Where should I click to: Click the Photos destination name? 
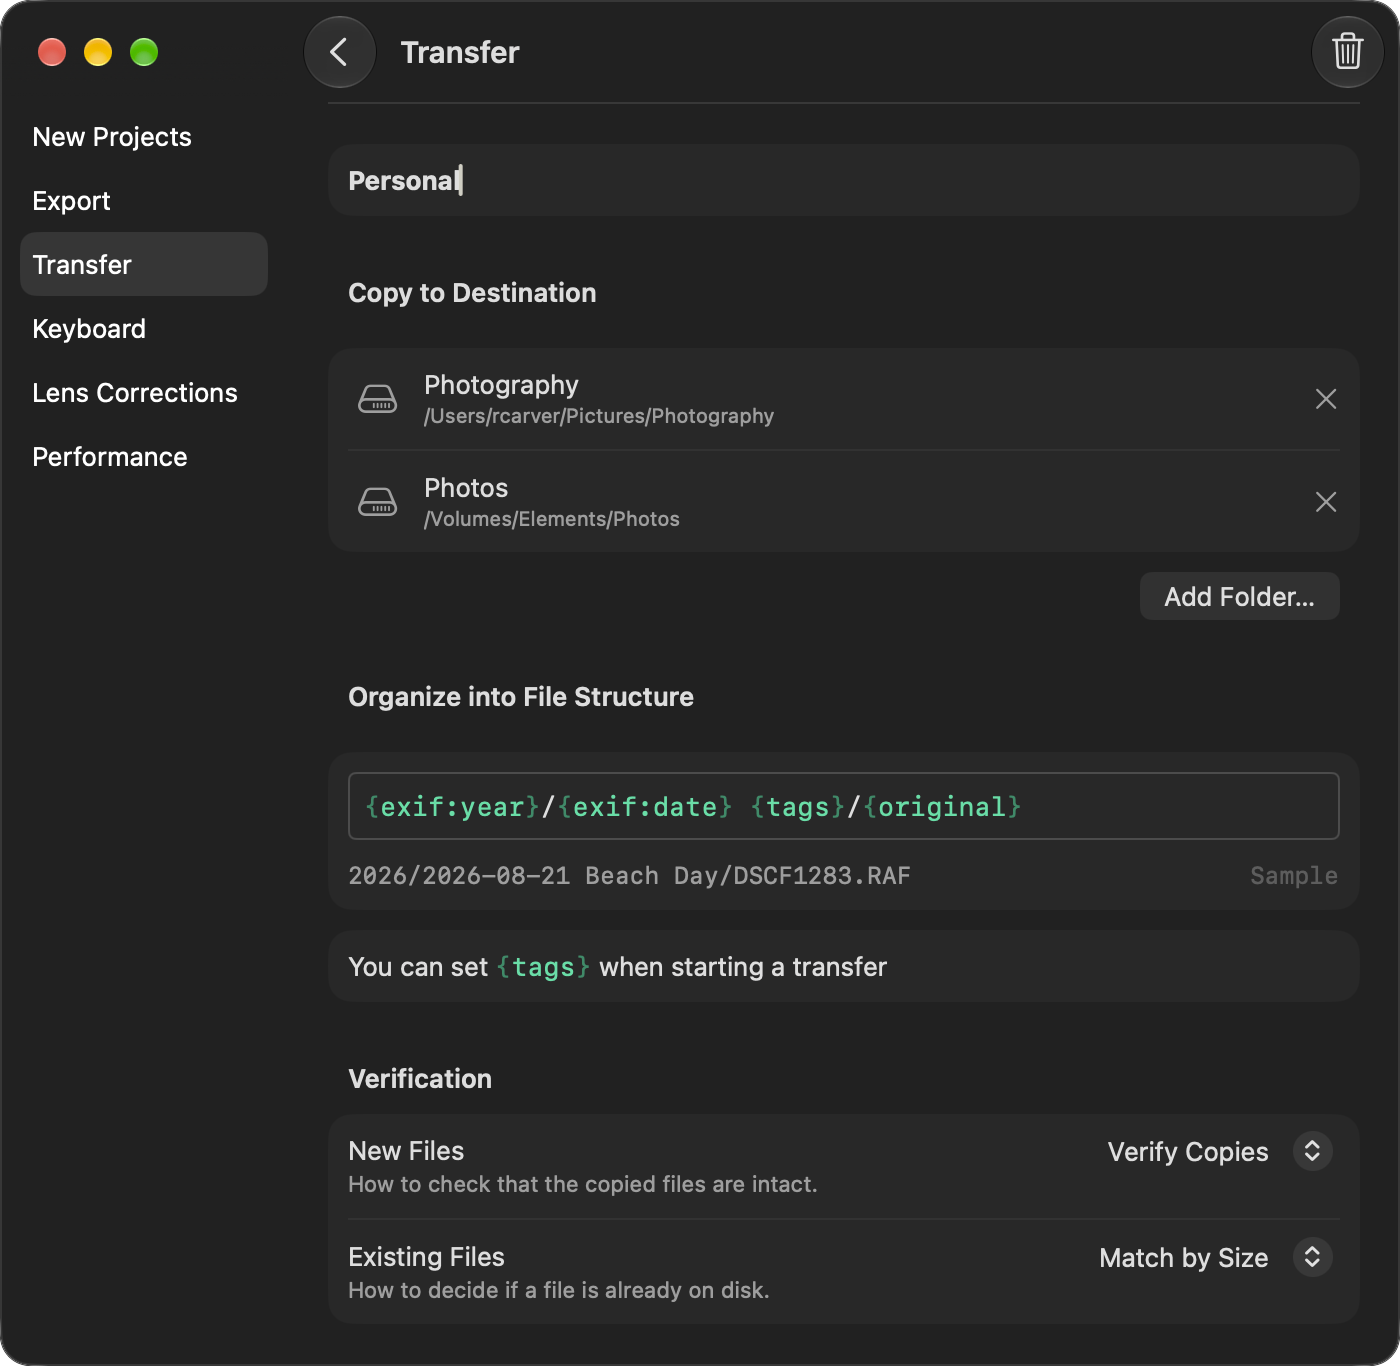pos(466,488)
